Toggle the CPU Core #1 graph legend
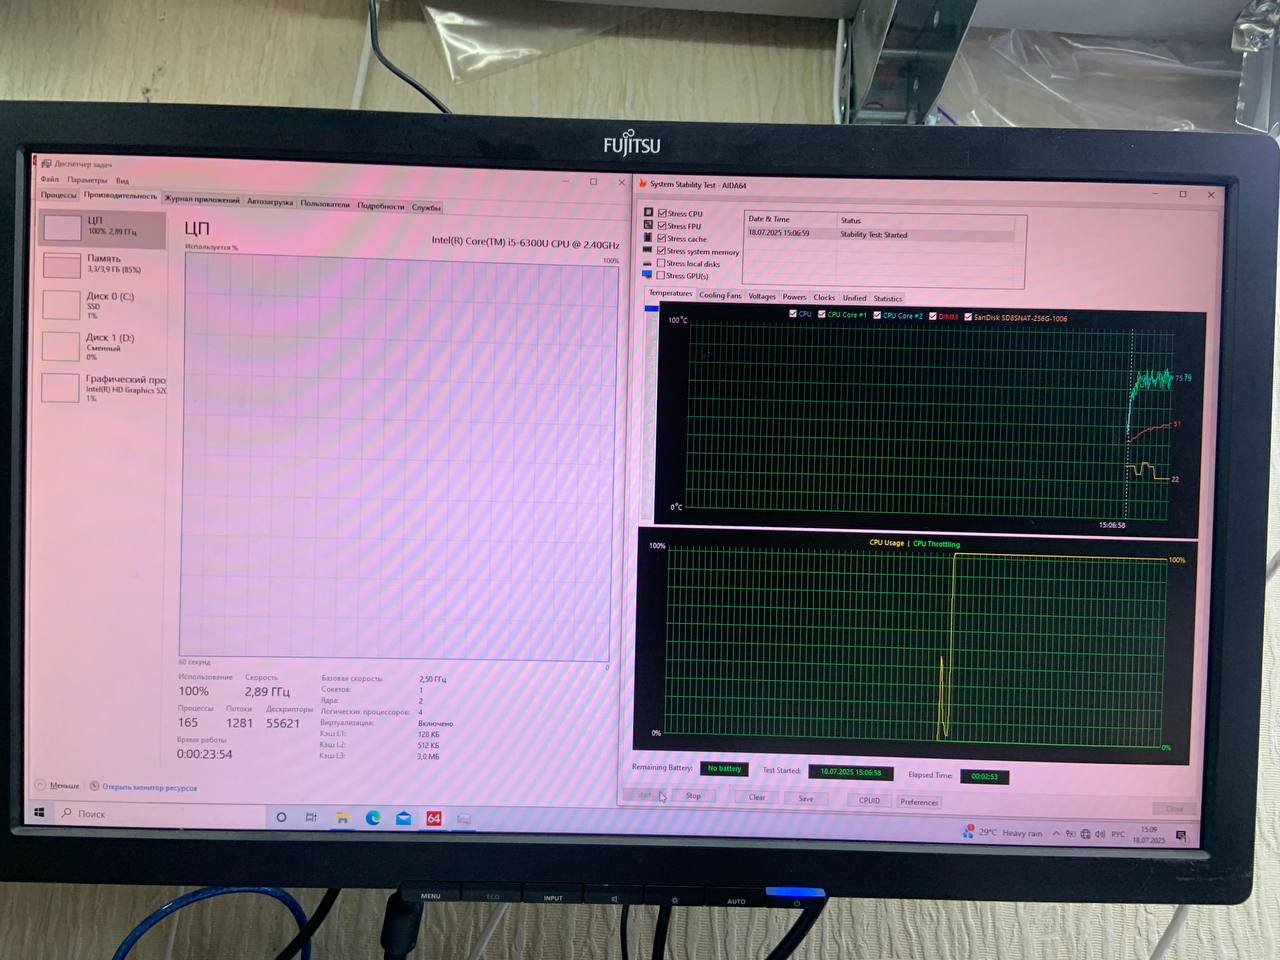1280x960 pixels. [x=822, y=314]
